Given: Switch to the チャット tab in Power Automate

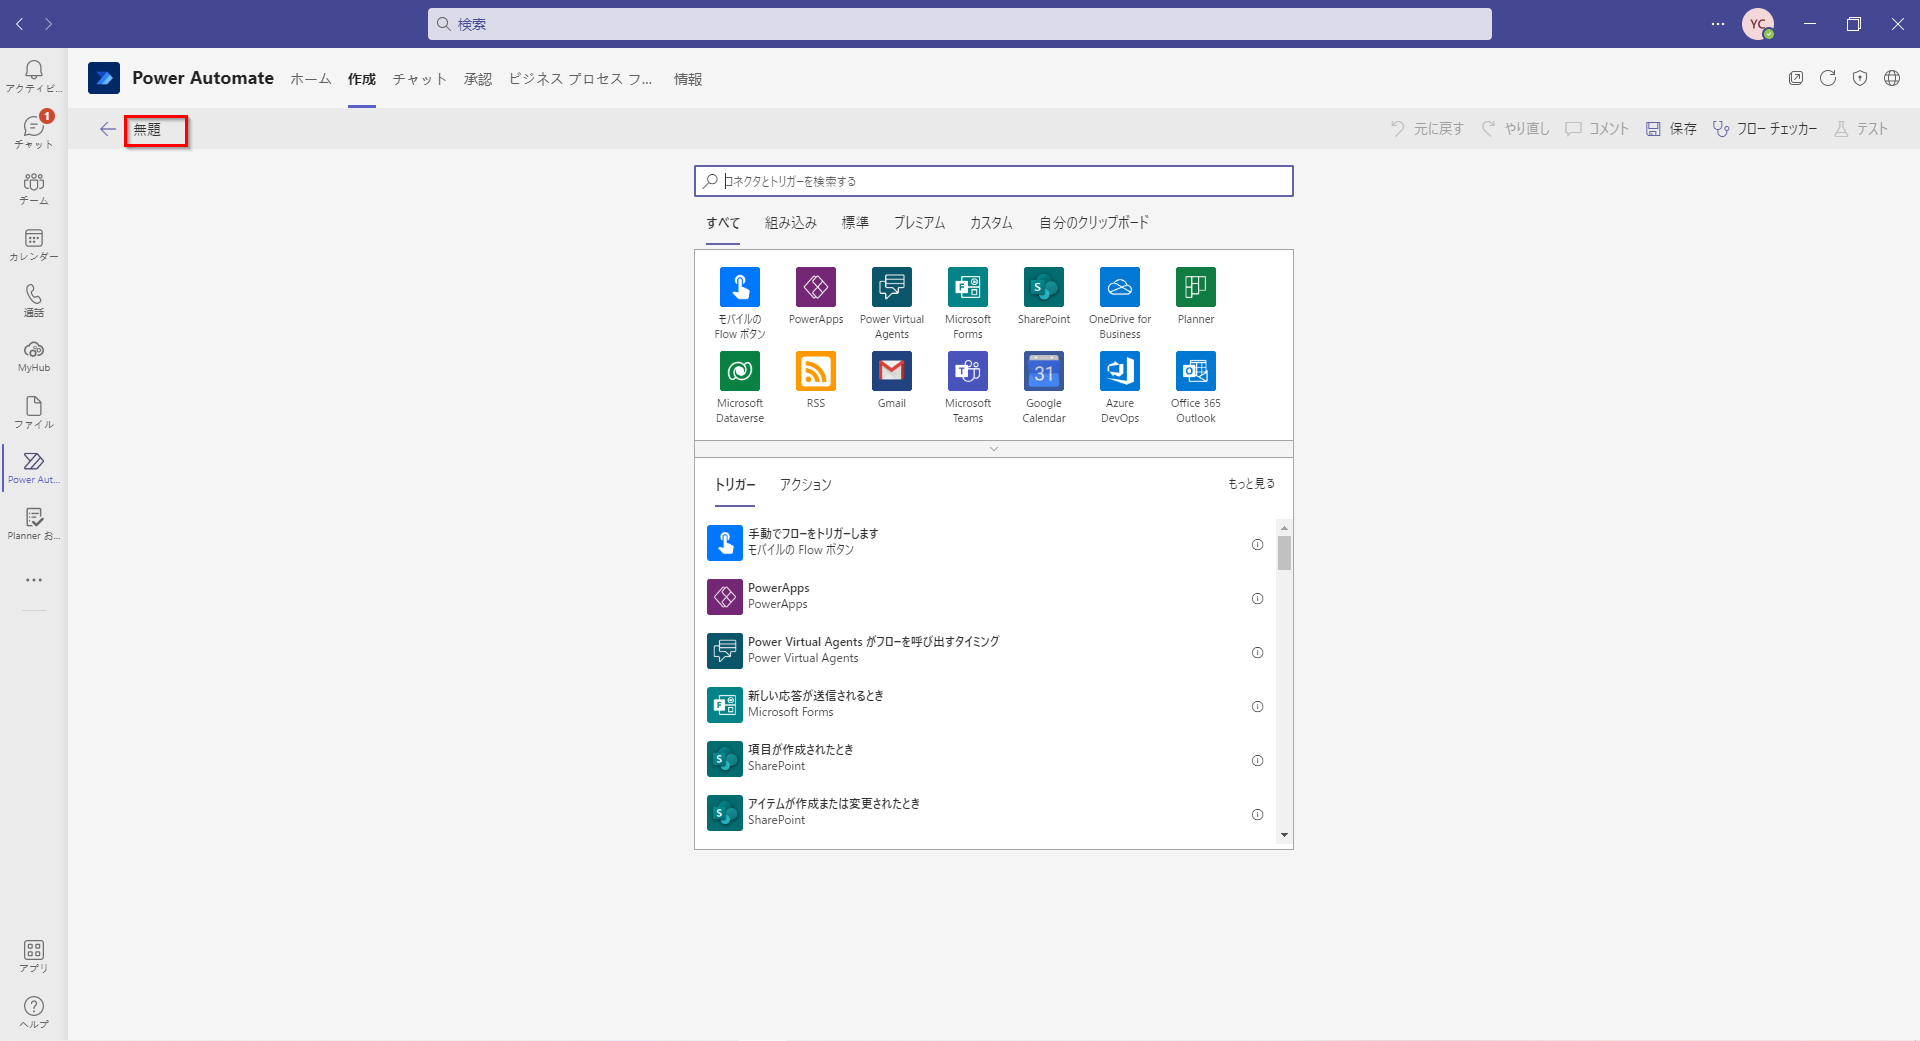Looking at the screenshot, I should [x=420, y=79].
